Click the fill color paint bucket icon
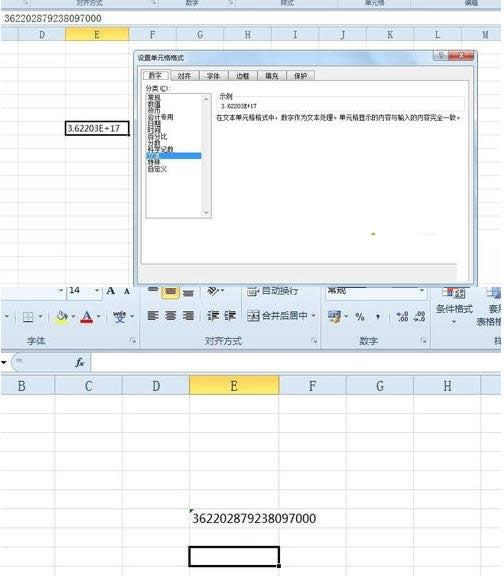Screen dimensions: 504x576 pos(62,317)
